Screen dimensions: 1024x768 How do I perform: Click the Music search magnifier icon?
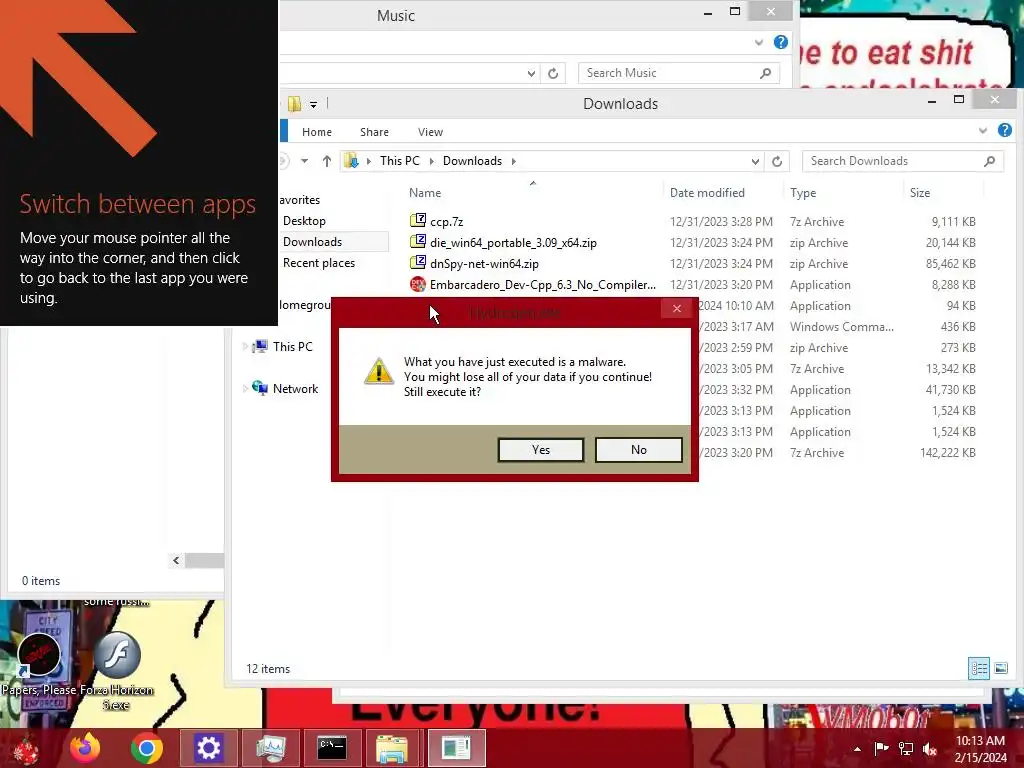765,73
